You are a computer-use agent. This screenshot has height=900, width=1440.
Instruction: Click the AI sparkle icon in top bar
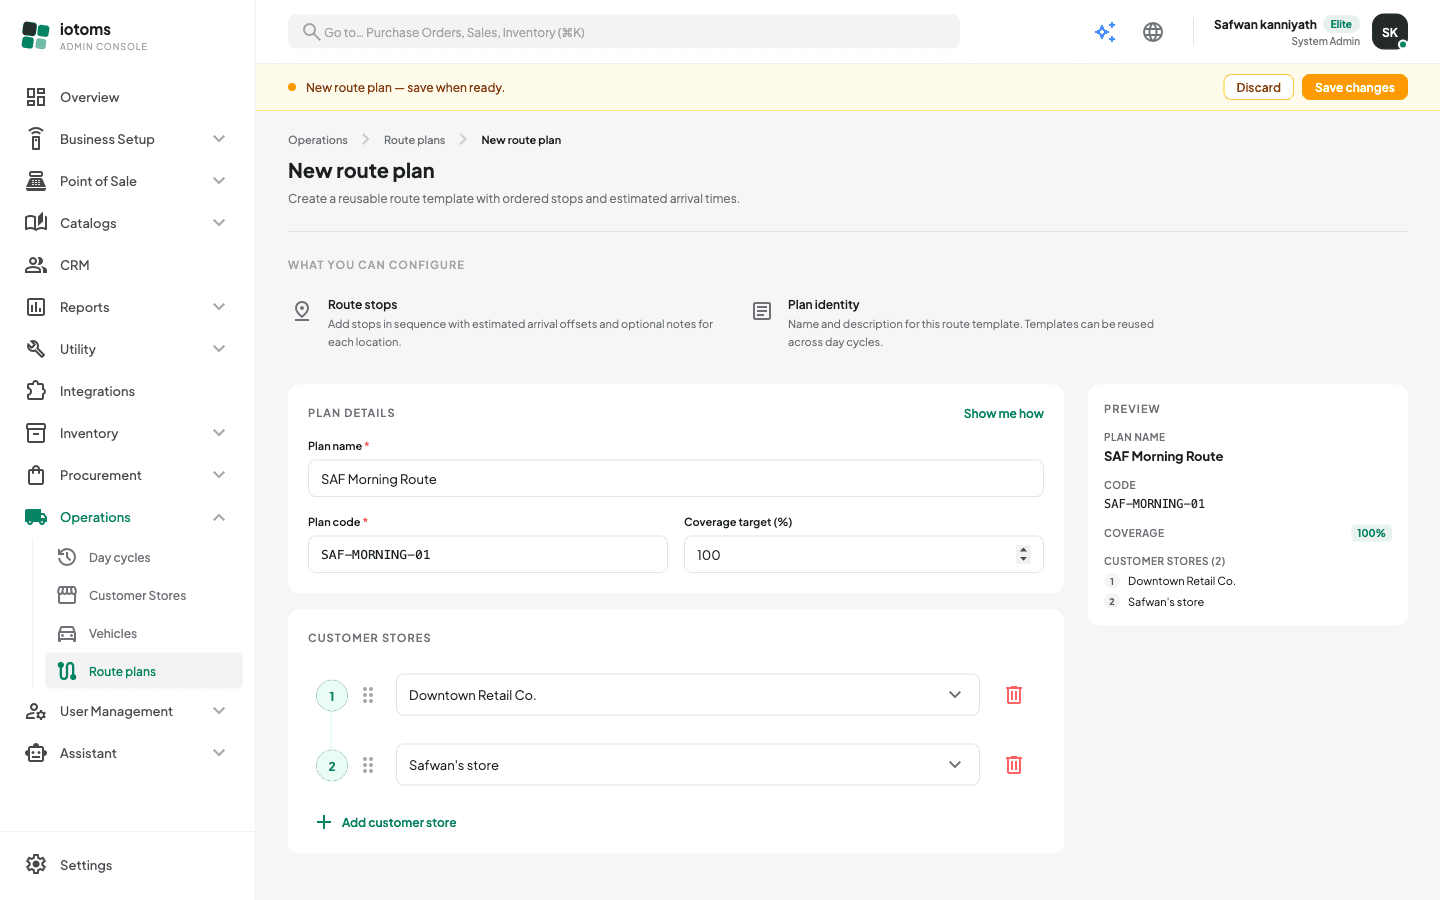point(1105,32)
